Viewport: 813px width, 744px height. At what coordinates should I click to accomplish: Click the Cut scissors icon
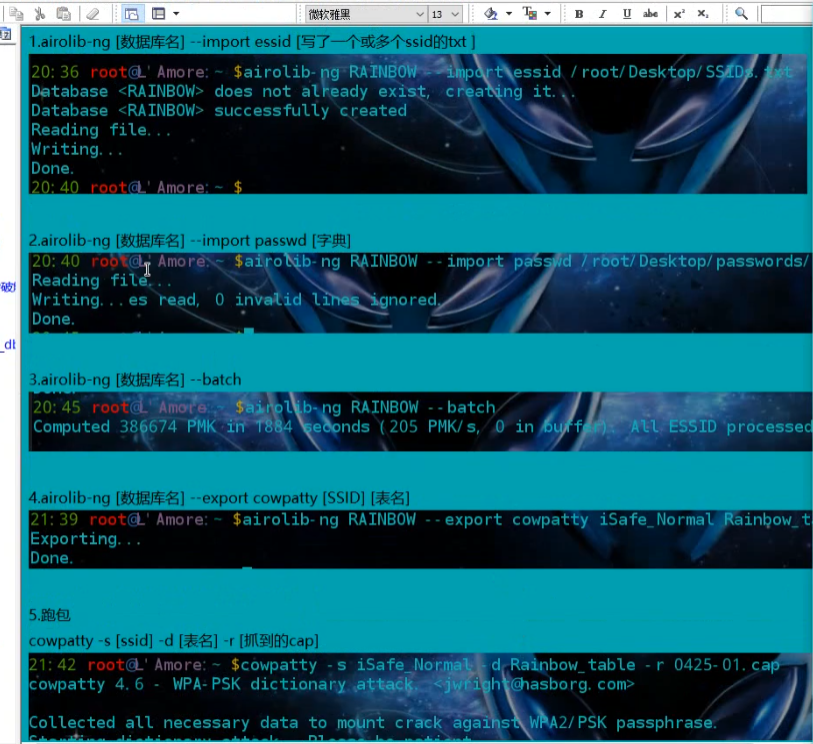point(40,14)
